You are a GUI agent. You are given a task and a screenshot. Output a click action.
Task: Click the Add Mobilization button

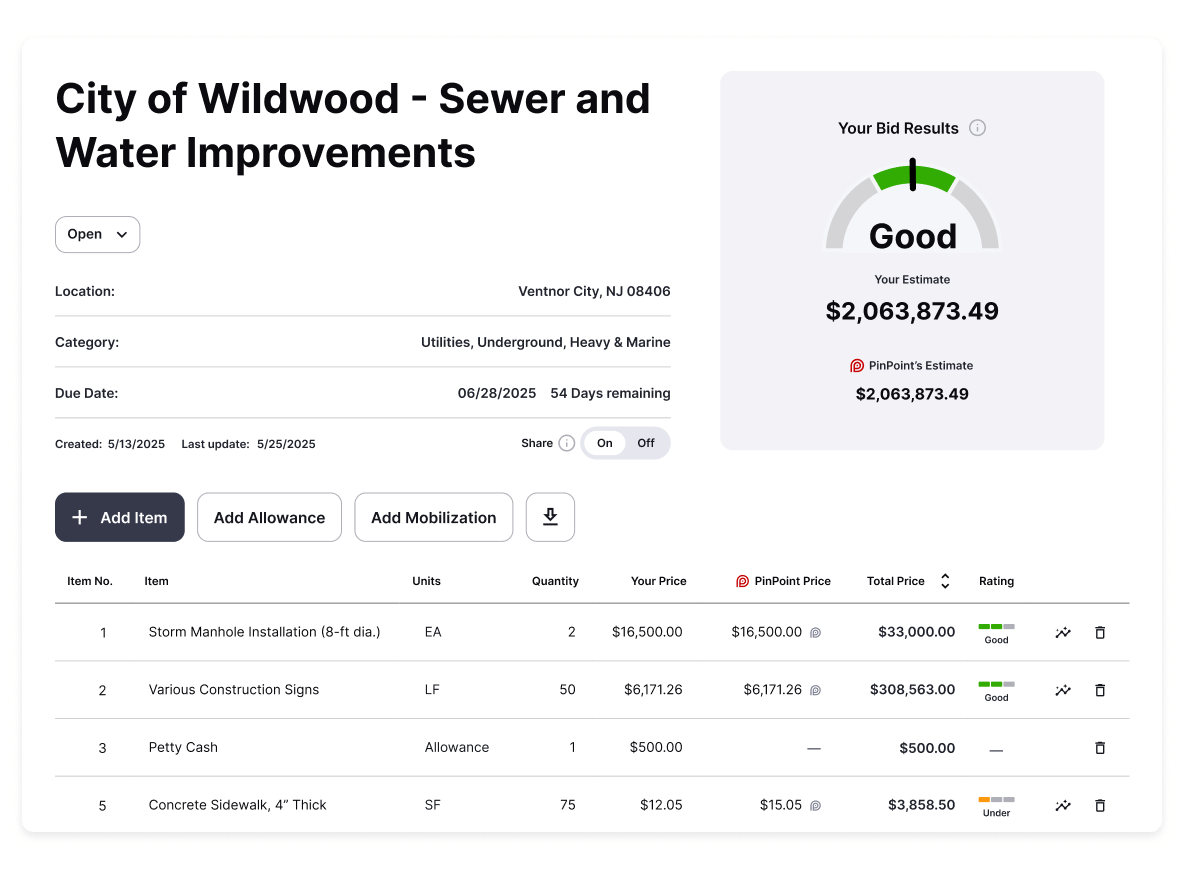[433, 517]
